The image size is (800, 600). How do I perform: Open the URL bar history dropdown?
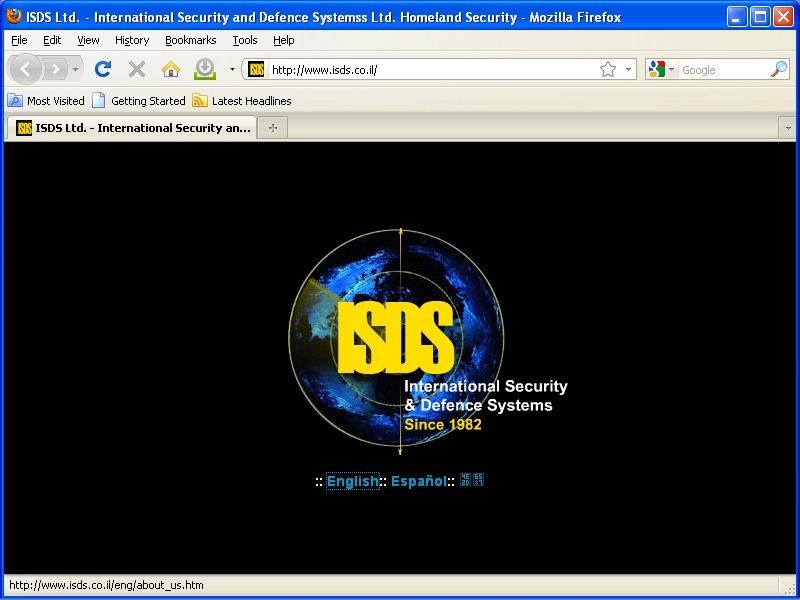click(x=629, y=69)
